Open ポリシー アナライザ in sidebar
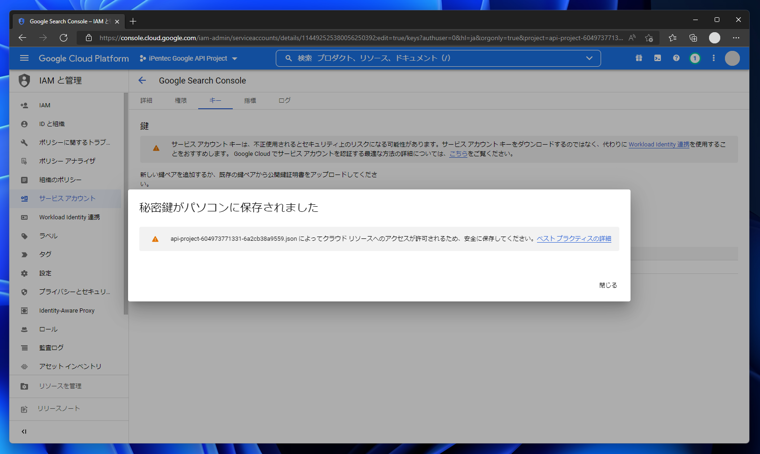 (67, 161)
